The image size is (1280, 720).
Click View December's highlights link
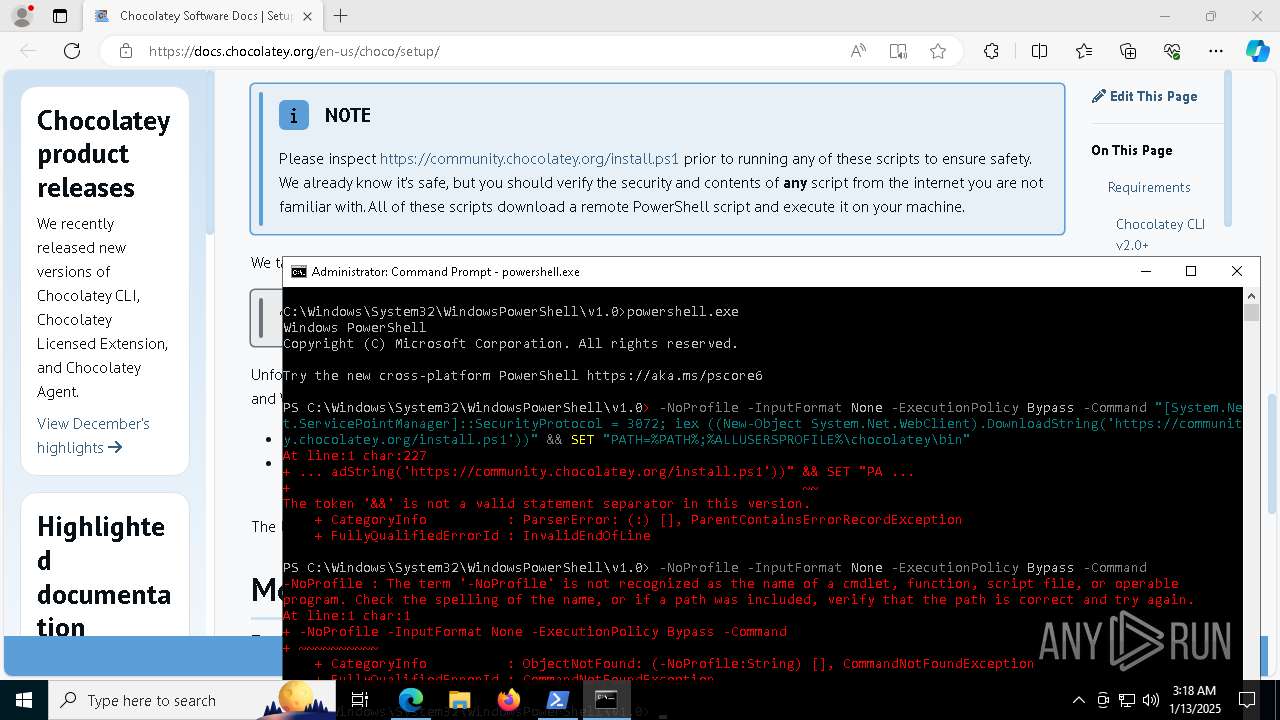point(93,435)
